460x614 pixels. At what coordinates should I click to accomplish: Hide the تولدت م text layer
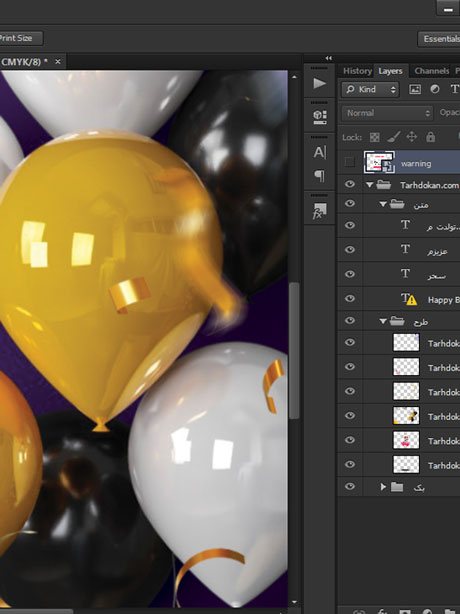tap(350, 225)
